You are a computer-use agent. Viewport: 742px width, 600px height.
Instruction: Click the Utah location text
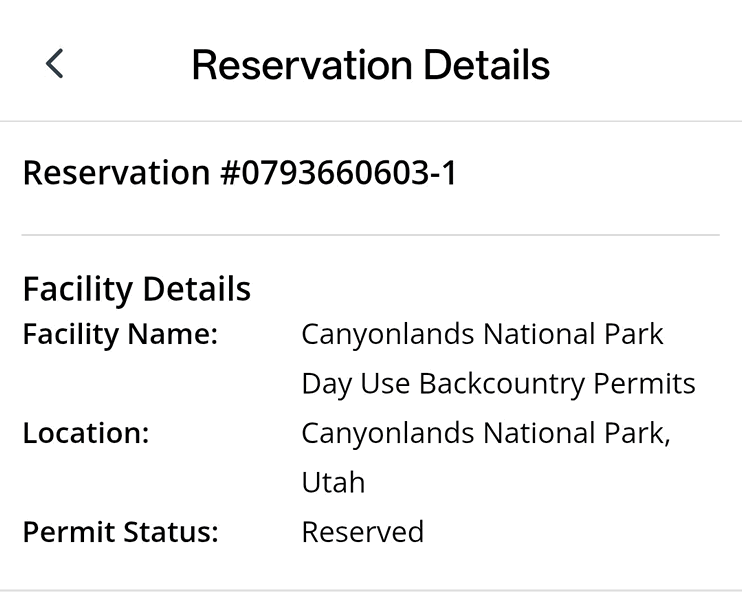333,482
